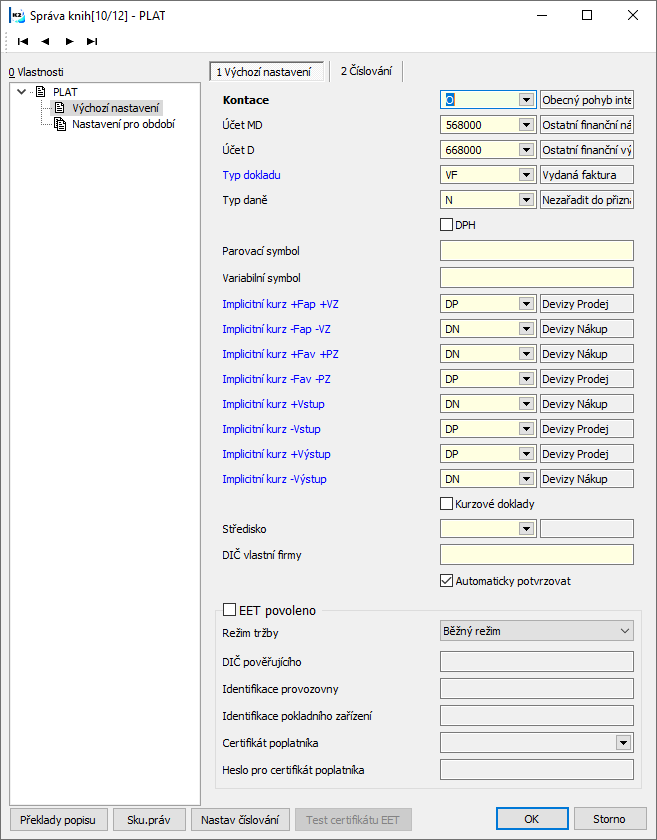Screen dimensions: 657x840
Task: Click the Typ dokladu link label
Action: coord(251,175)
